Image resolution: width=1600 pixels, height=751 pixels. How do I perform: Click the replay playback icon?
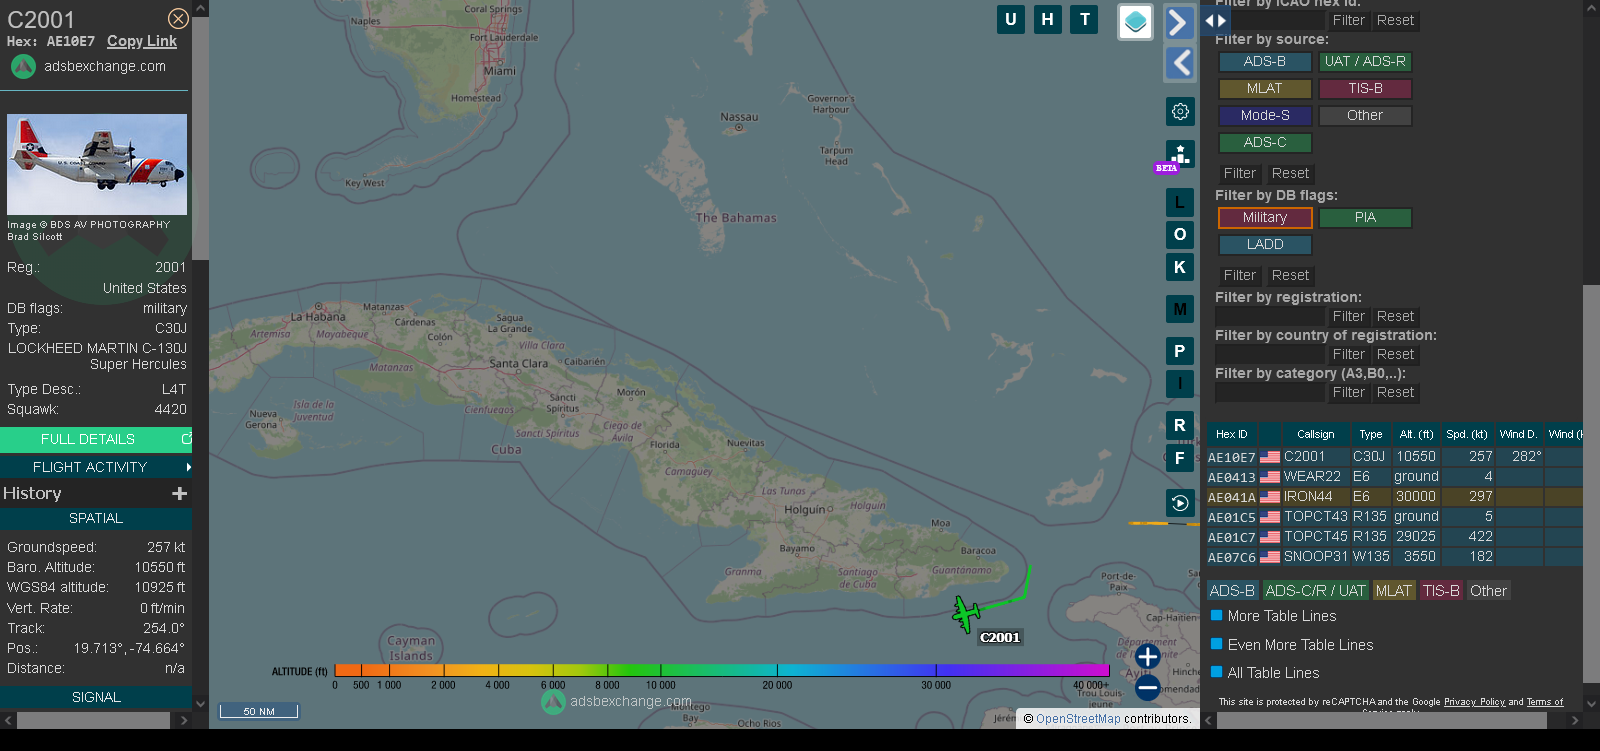point(1180,503)
